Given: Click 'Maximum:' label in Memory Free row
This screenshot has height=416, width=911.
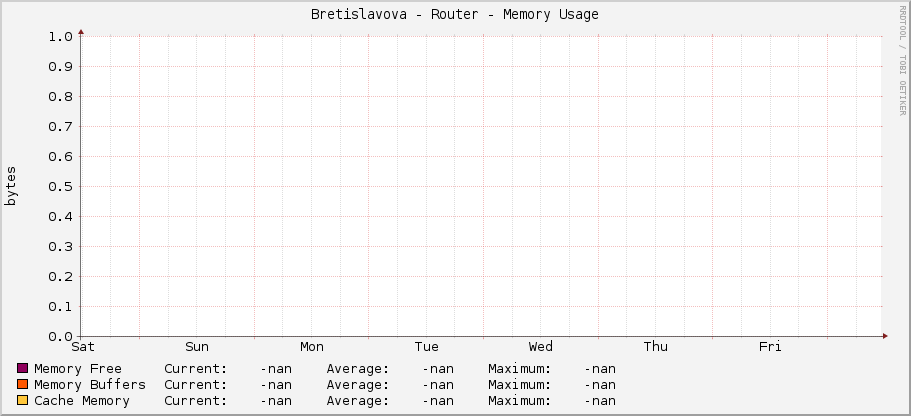Looking at the screenshot, I should (x=519, y=368).
